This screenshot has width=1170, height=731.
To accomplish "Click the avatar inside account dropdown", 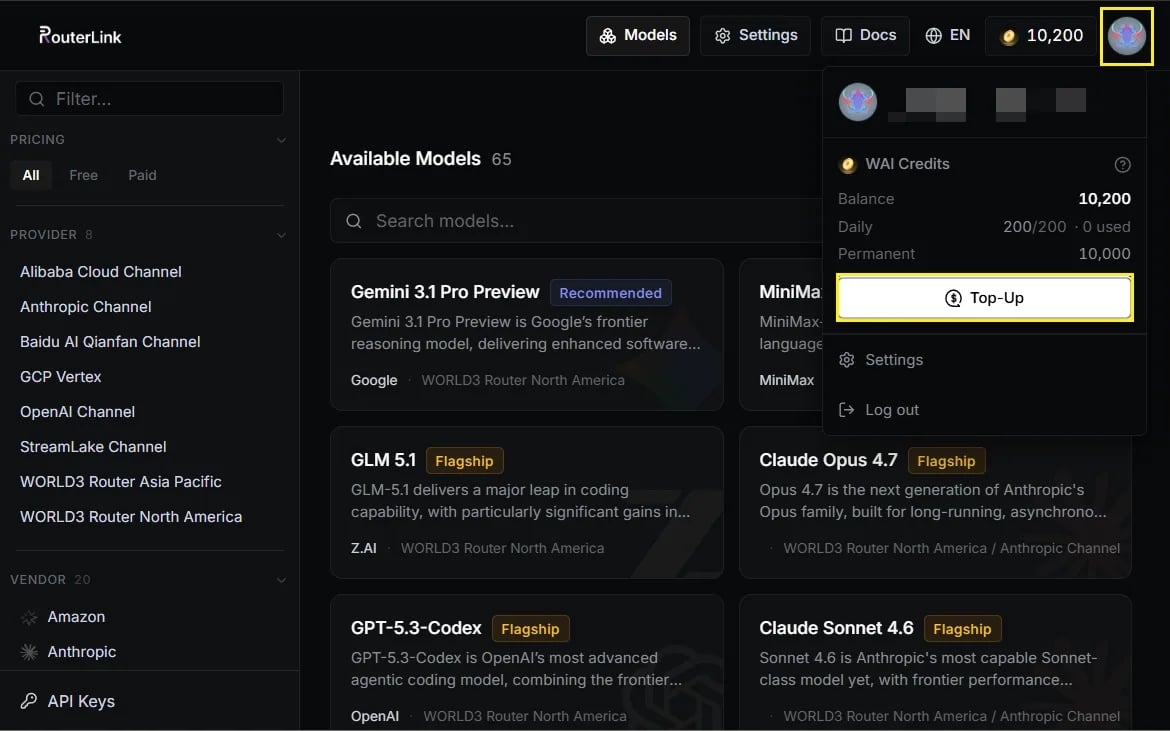I will pyautogui.click(x=857, y=101).
